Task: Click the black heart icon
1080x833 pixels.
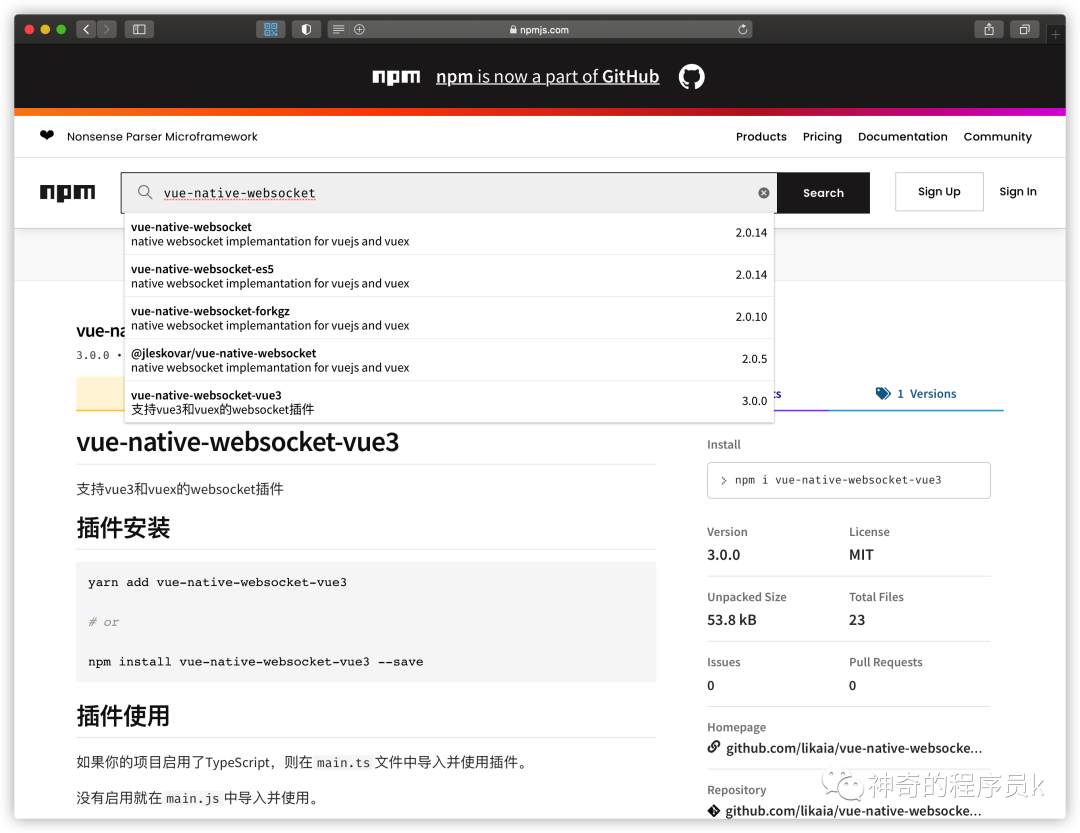Action: 47,135
